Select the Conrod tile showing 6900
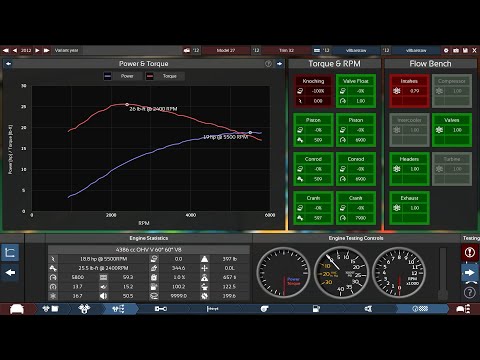480x360 pixels. [356, 169]
